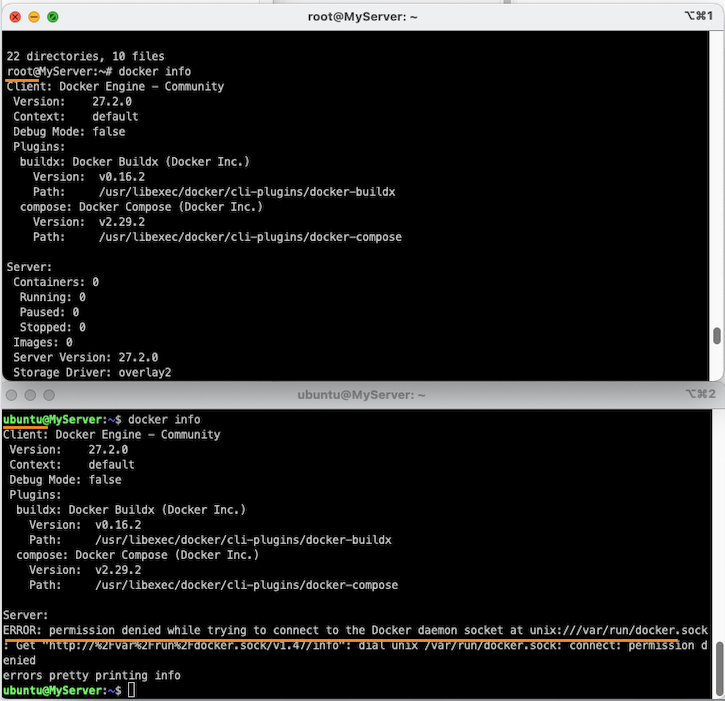Image resolution: width=725 pixels, height=701 pixels.
Task: Click the 'ERROR: permission denied' line
Action: [x=355, y=630]
